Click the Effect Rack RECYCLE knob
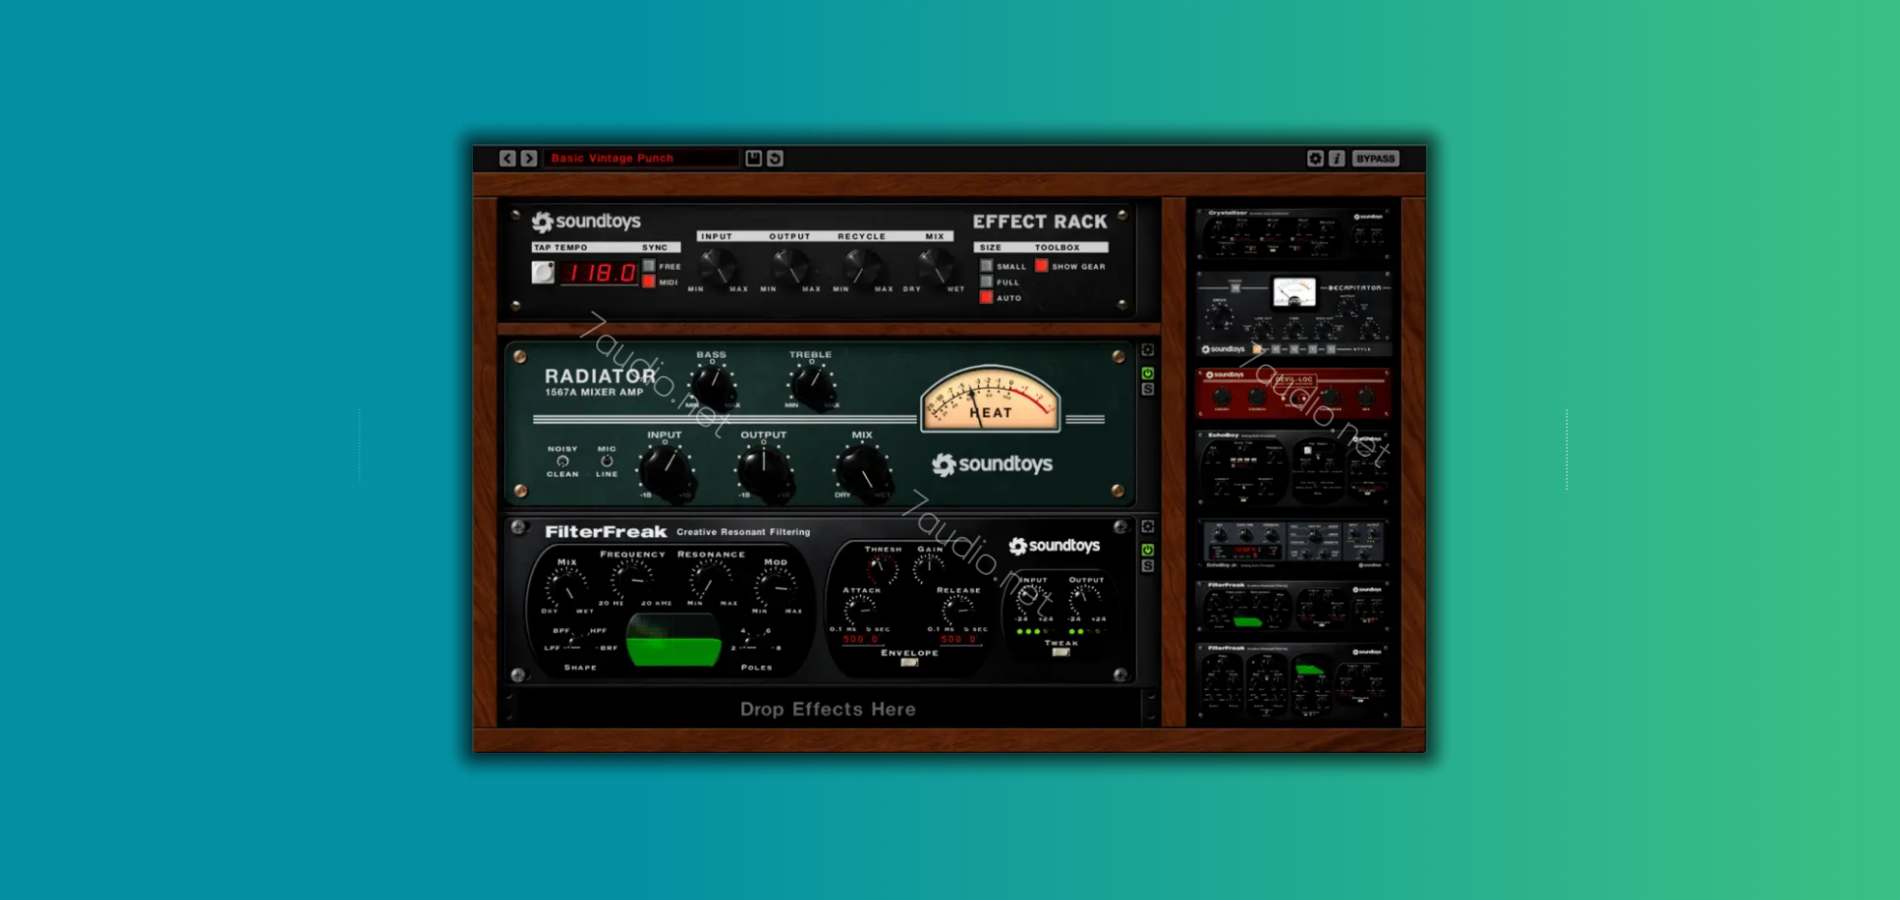The width and height of the screenshot is (1900, 900). tap(862, 266)
